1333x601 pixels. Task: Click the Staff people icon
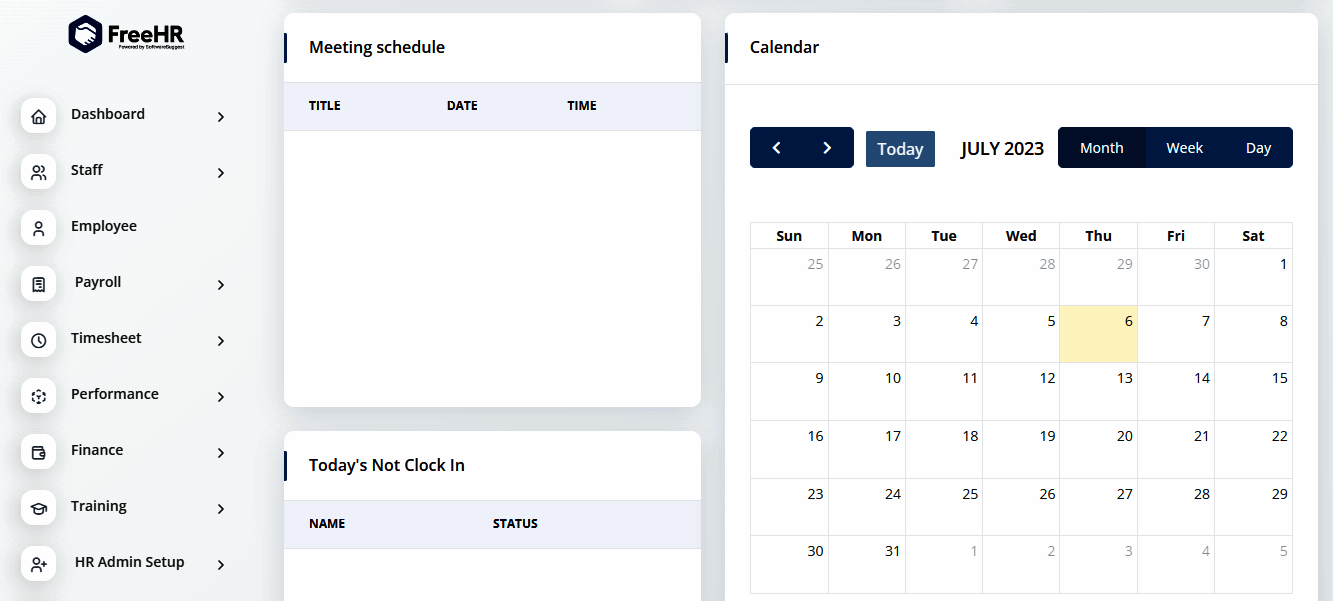pyautogui.click(x=39, y=172)
